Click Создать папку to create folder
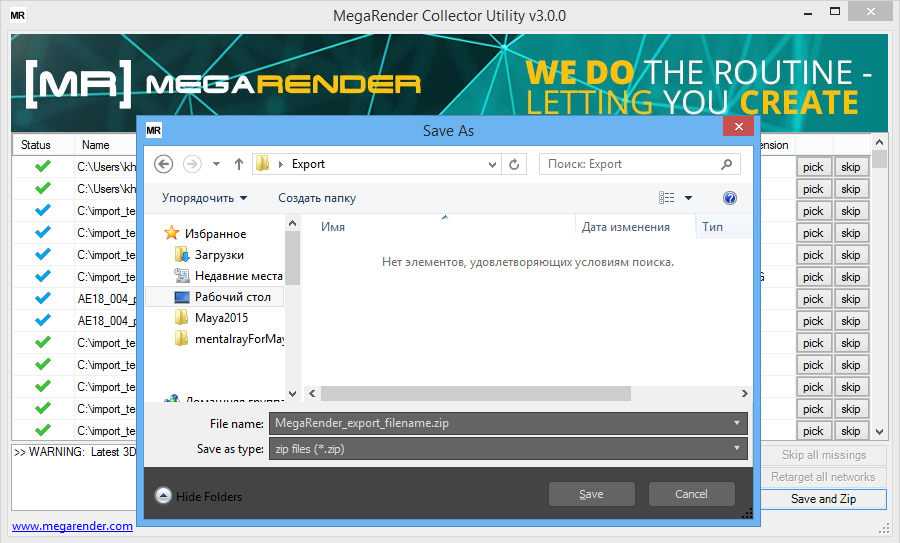This screenshot has height=543, width=900. [x=317, y=198]
